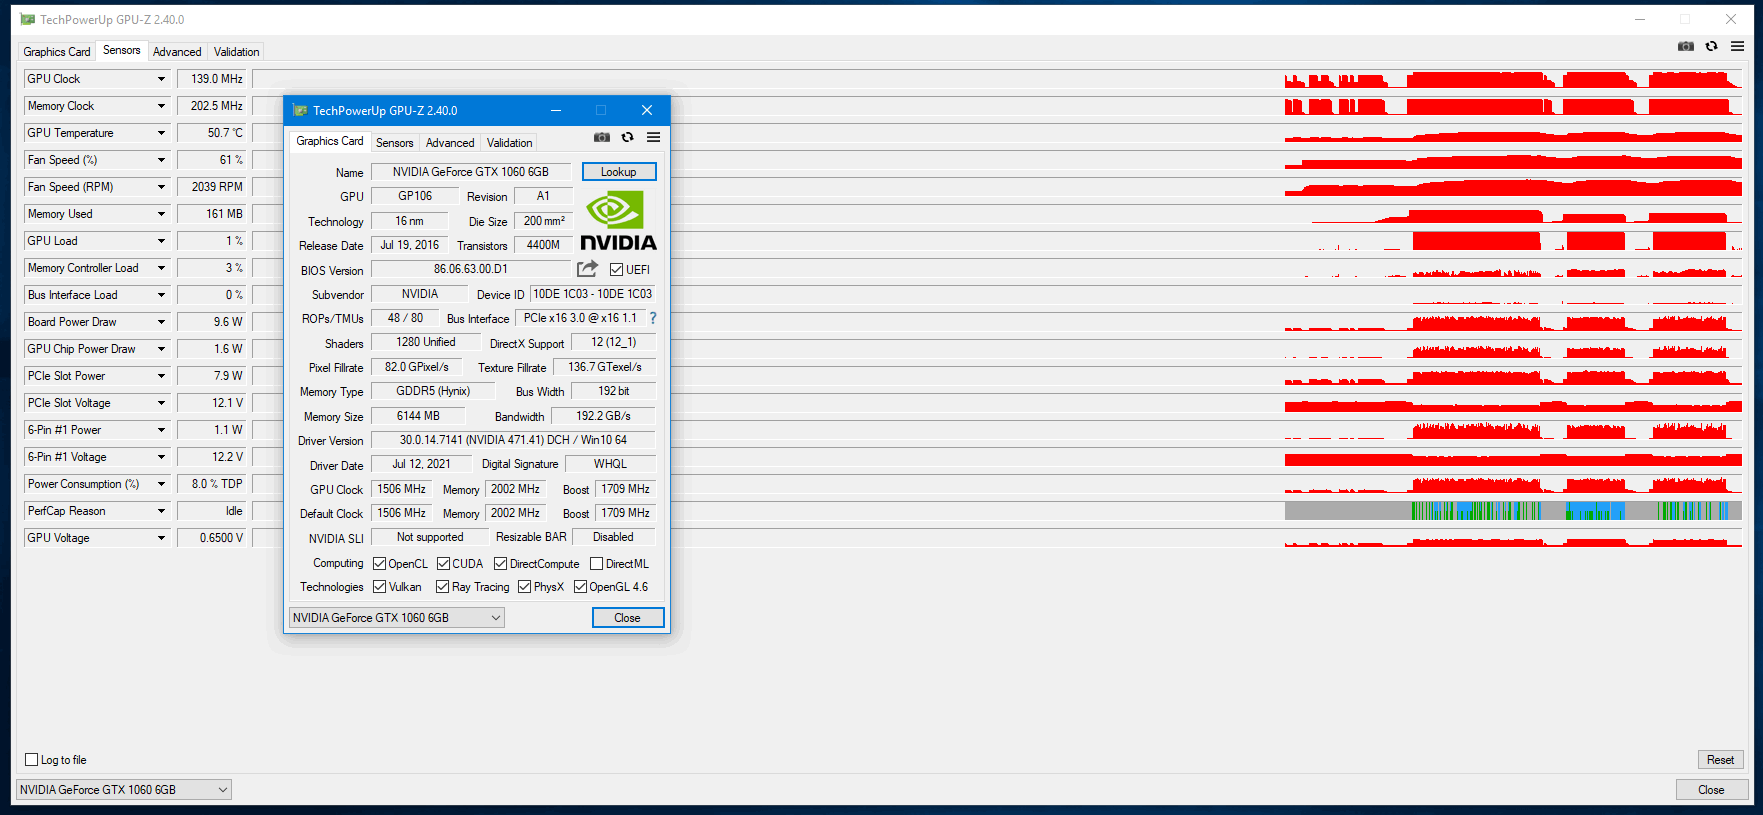The width and height of the screenshot is (1763, 815).
Task: Toggle the UEFI checkbox
Action: tap(616, 270)
